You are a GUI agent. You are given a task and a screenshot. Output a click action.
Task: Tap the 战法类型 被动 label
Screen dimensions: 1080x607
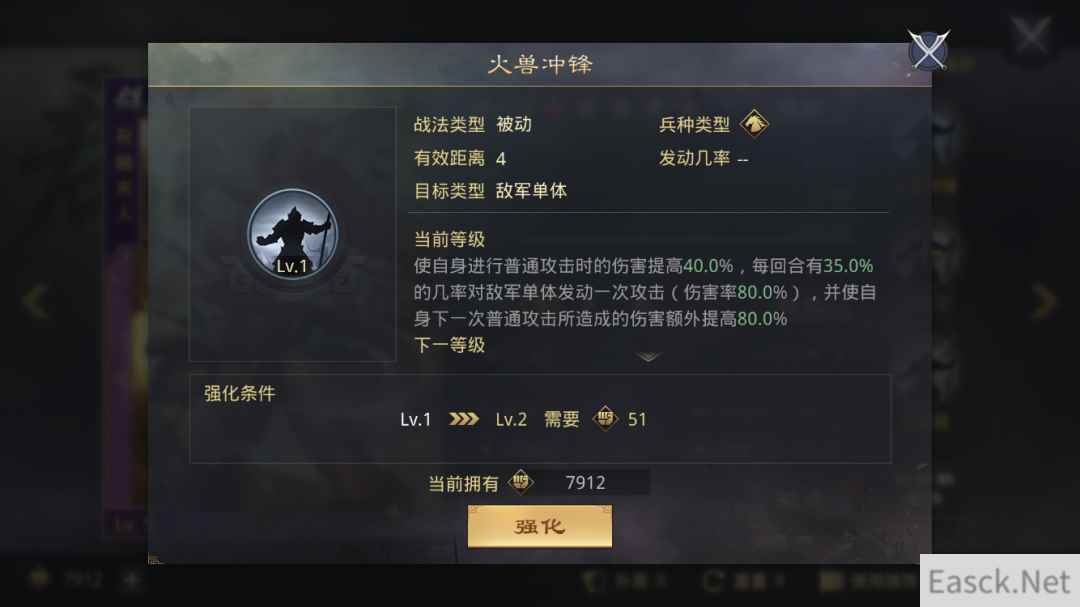point(472,124)
